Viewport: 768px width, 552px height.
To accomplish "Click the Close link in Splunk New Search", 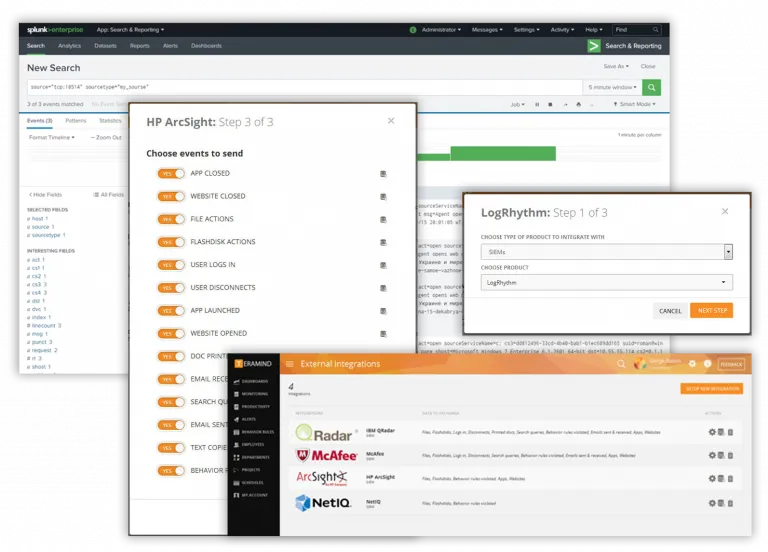I will (648, 66).
